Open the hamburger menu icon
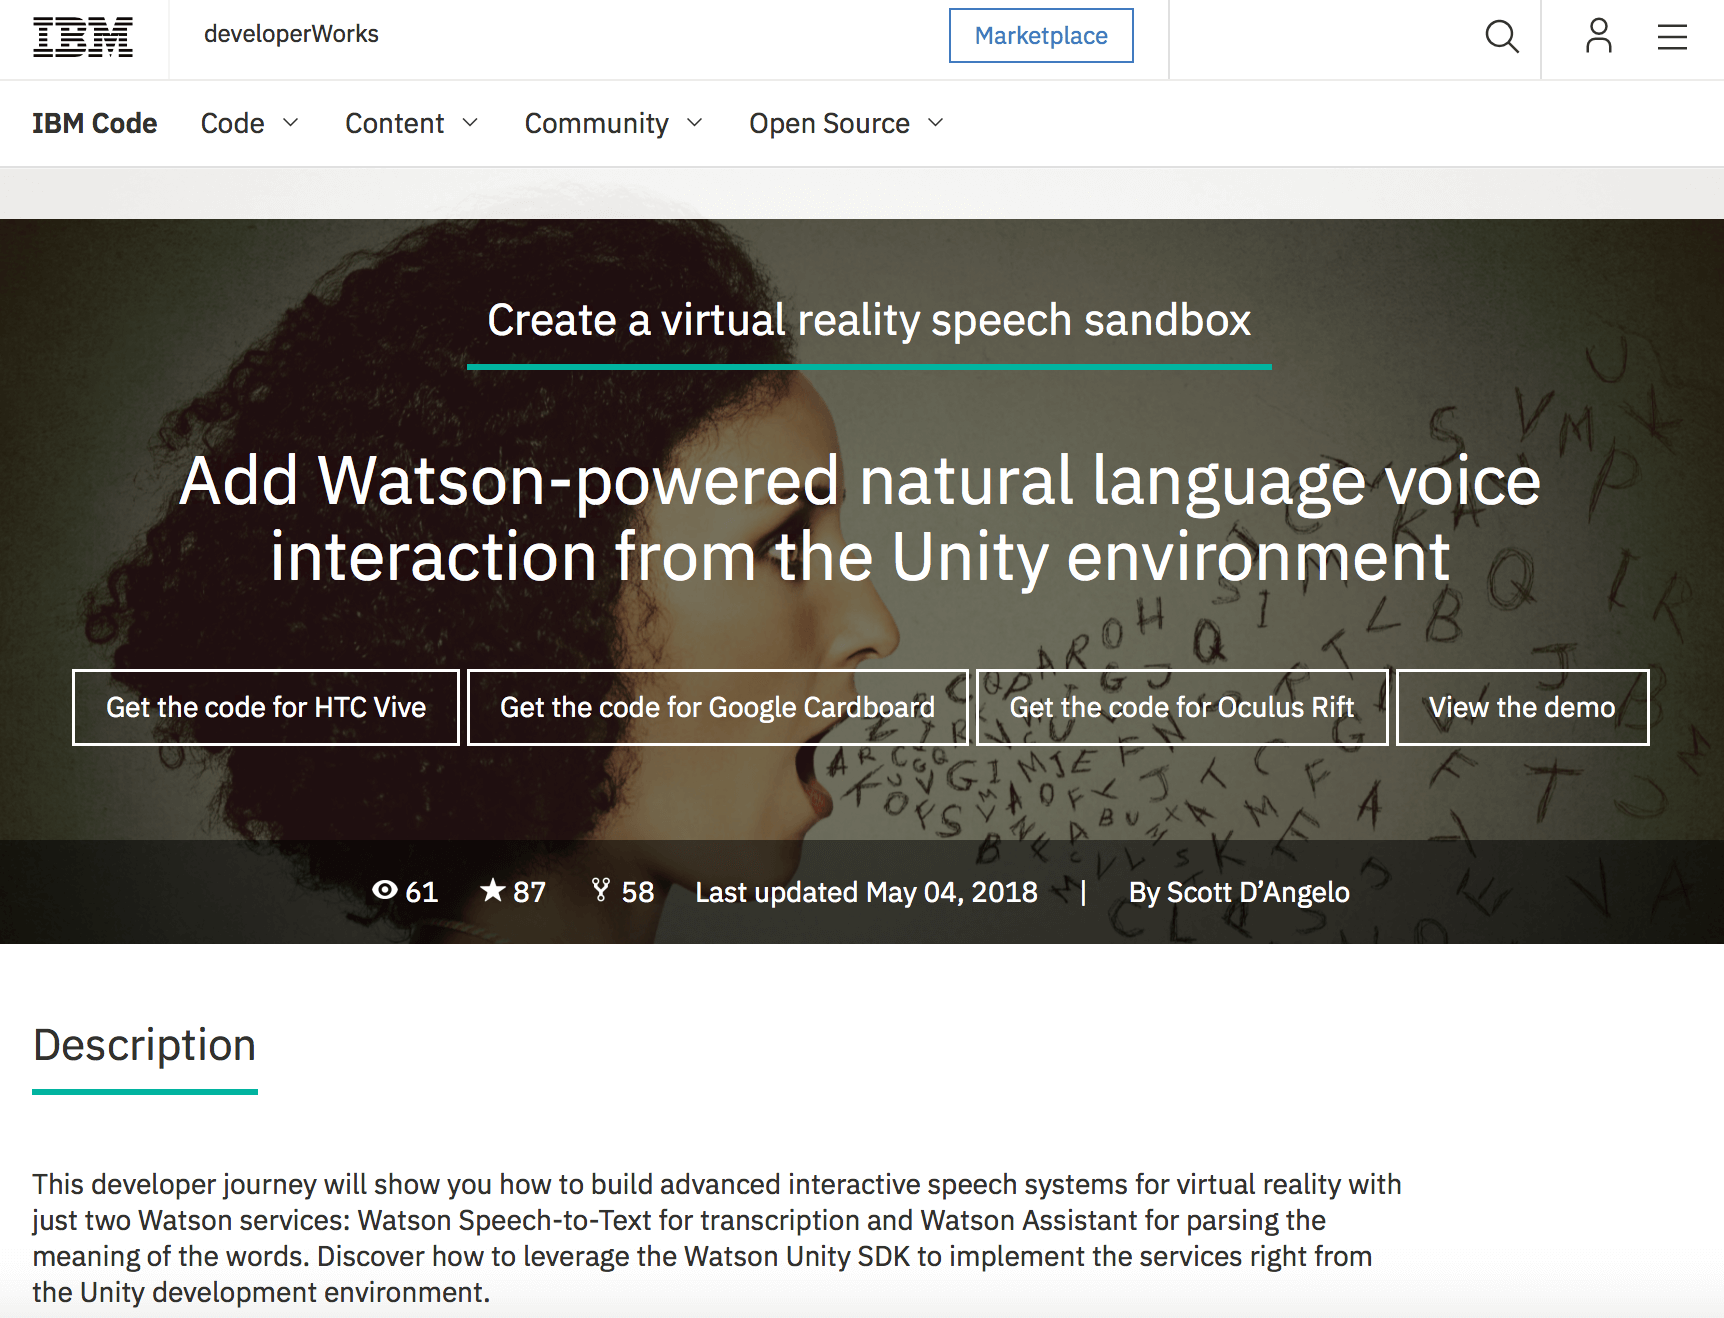The image size is (1724, 1318). pos(1672,37)
